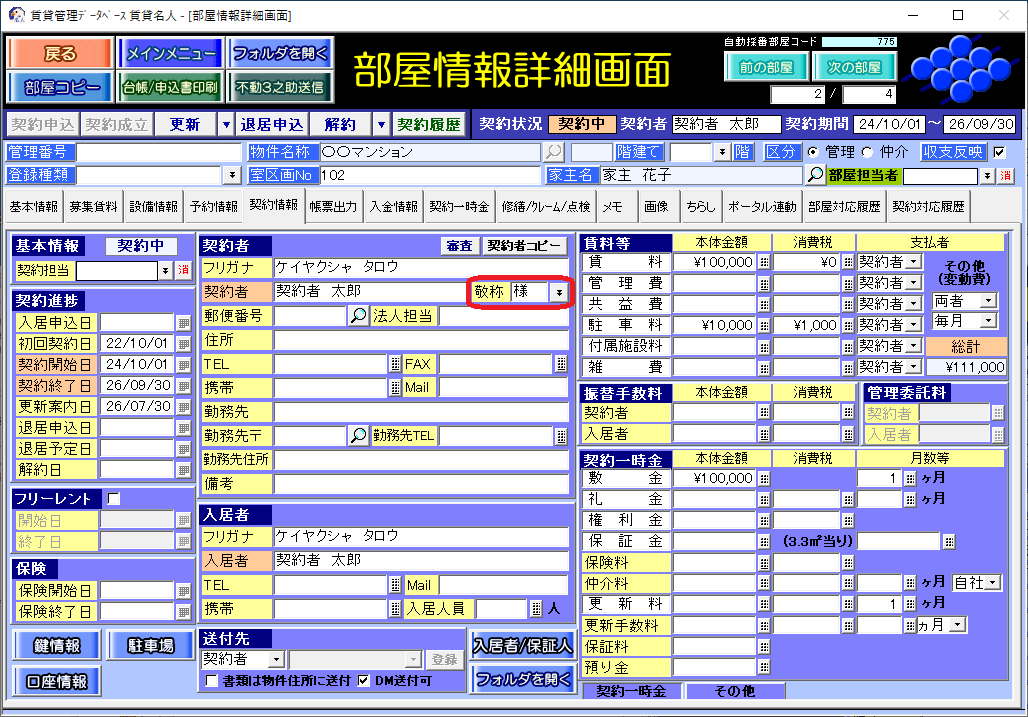Open the 設備情報 tab
The image size is (1028, 717).
coord(154,207)
